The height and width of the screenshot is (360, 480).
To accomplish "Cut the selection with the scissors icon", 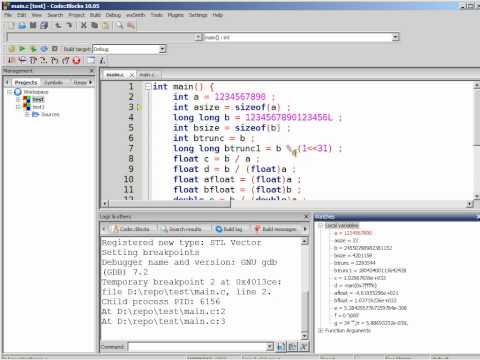I will [x=84, y=25].
